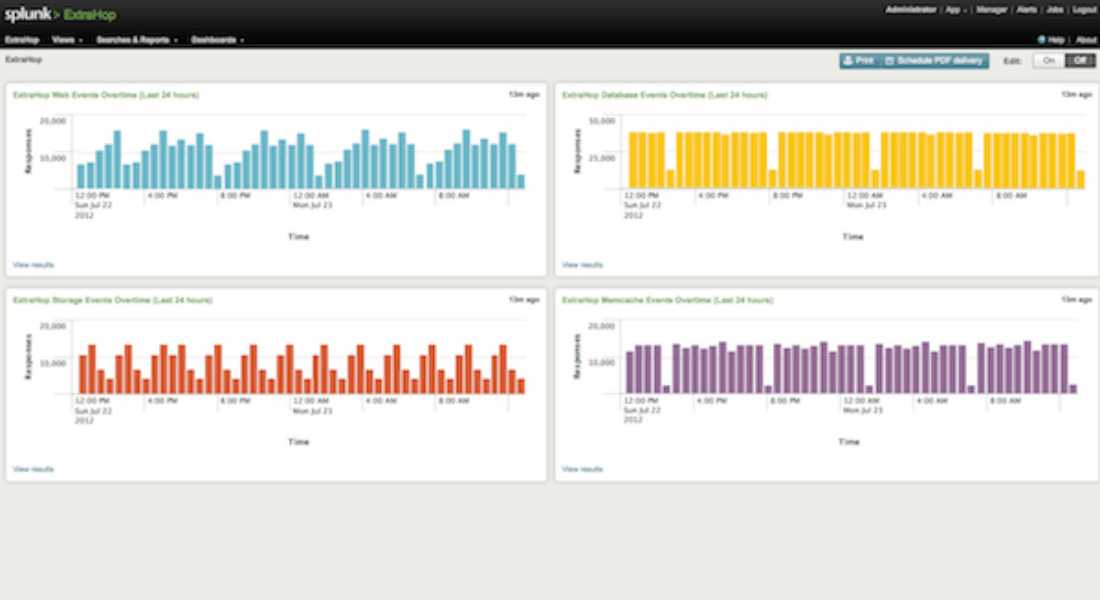Screen dimensions: 1100x600
Task: Open the Jobs link
Action: (x=1054, y=10)
